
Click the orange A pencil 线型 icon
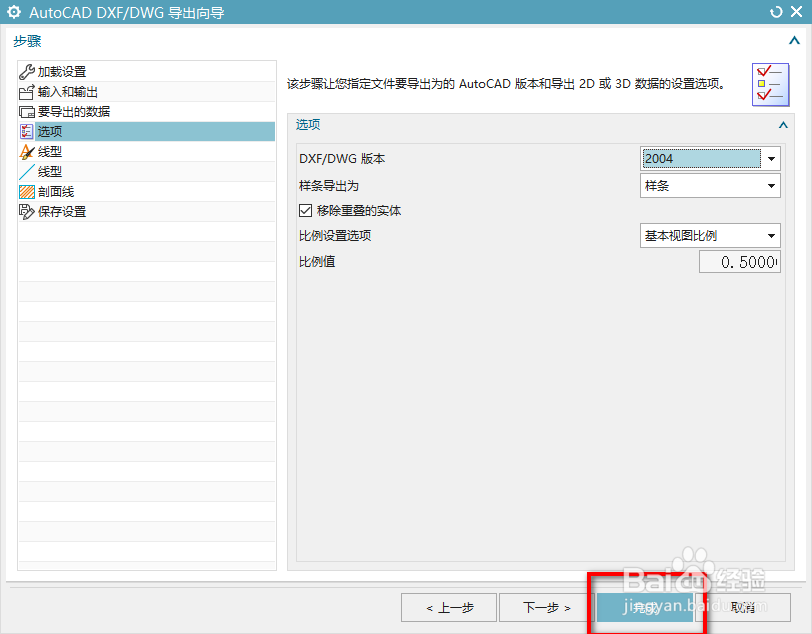[26, 152]
